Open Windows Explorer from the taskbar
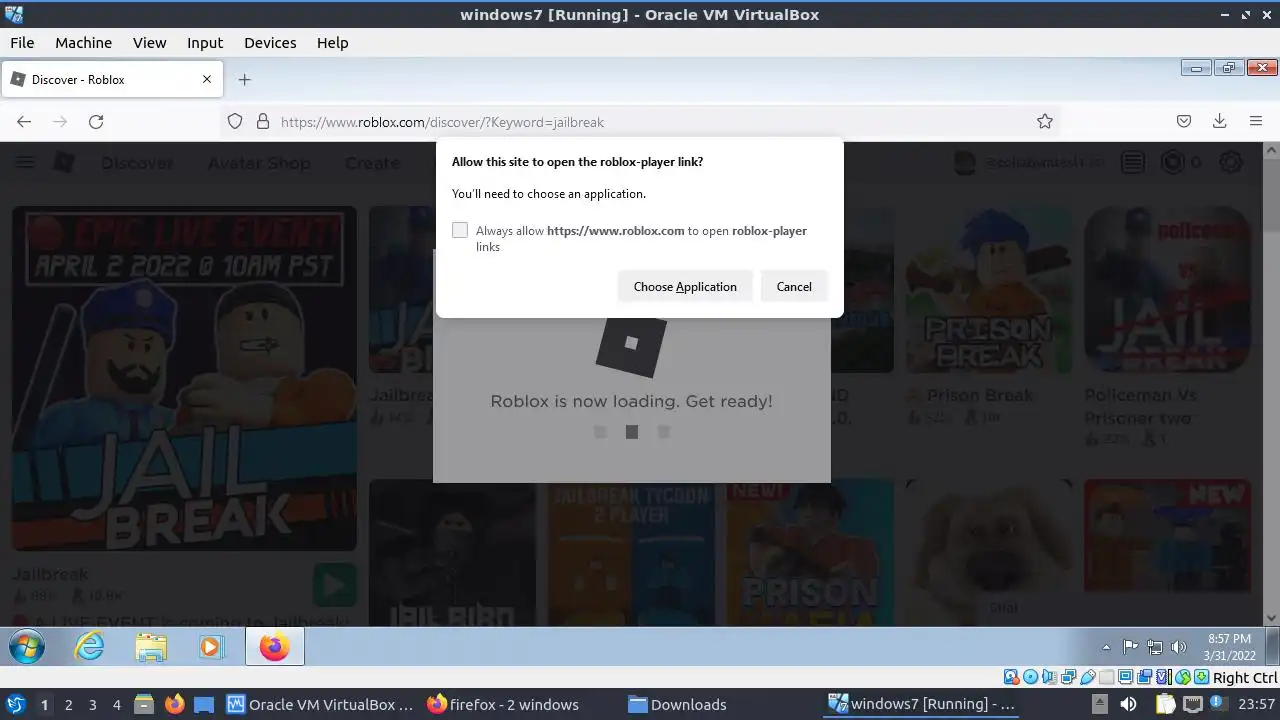 tap(151, 647)
